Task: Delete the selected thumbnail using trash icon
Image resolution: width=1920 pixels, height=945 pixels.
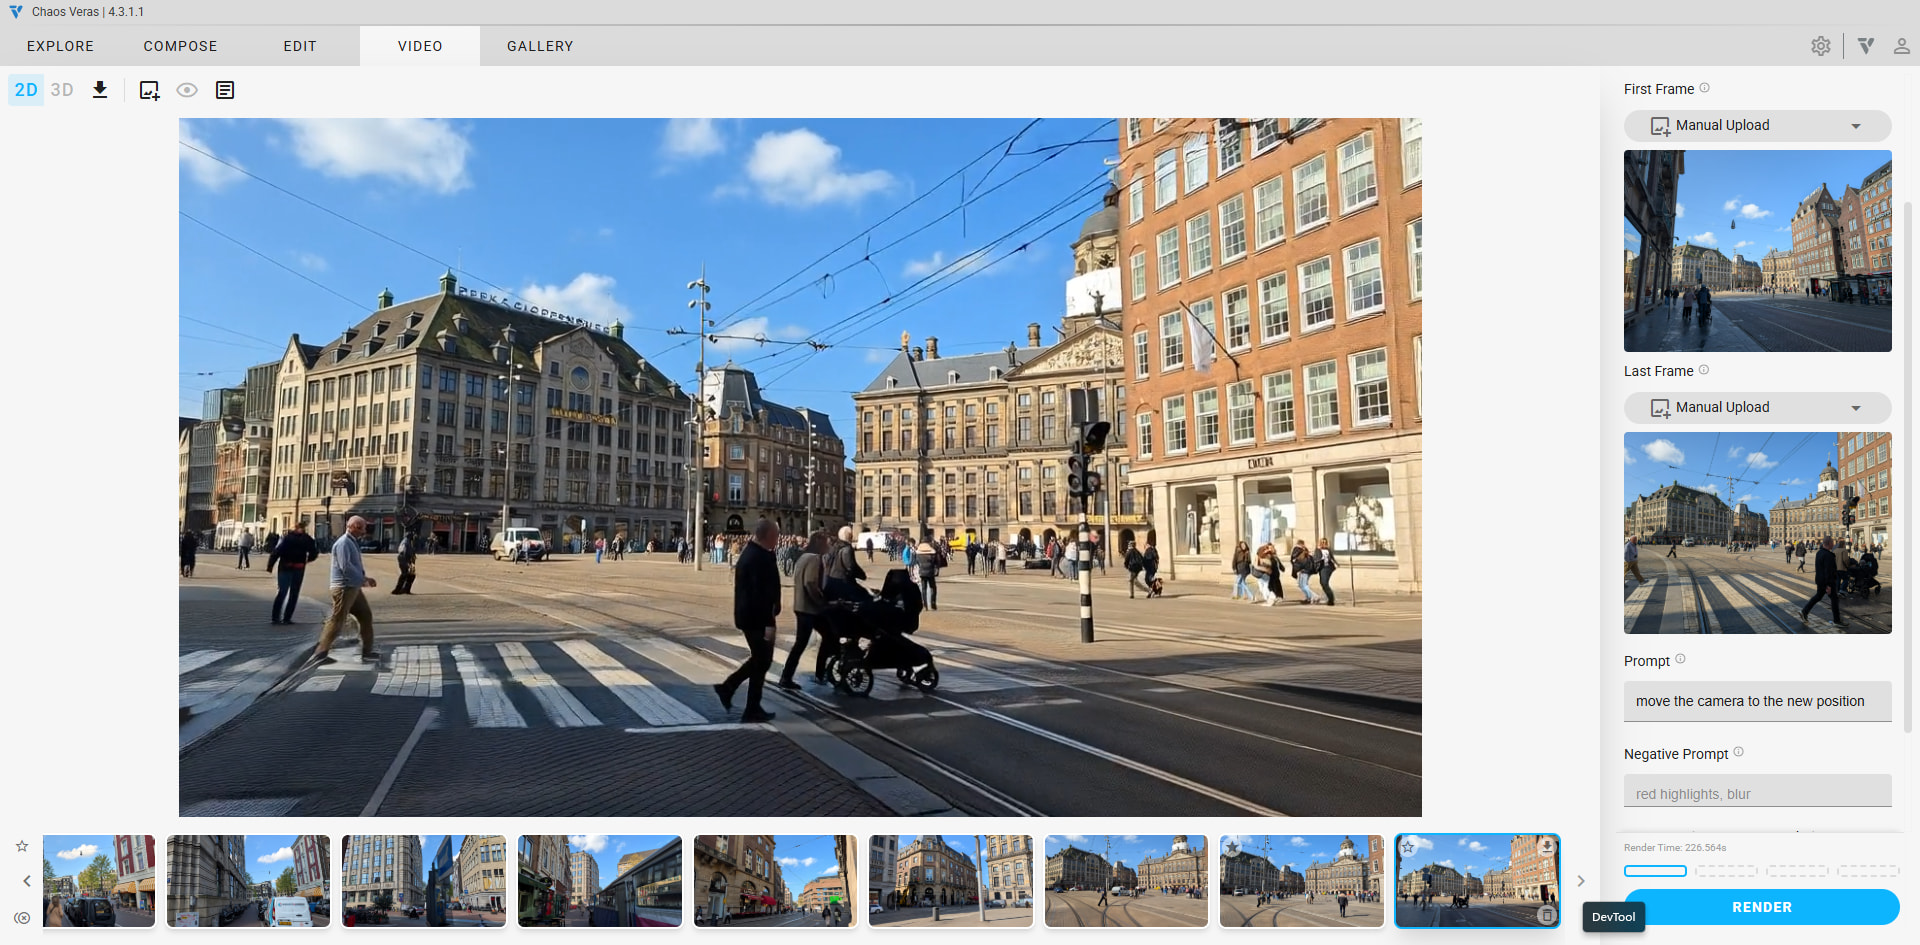Action: (1546, 915)
